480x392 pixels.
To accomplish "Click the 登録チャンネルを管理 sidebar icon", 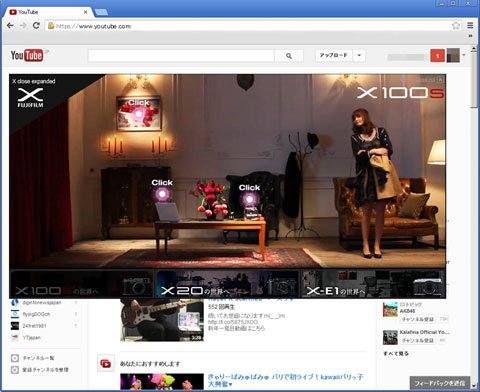I will coord(15,370).
